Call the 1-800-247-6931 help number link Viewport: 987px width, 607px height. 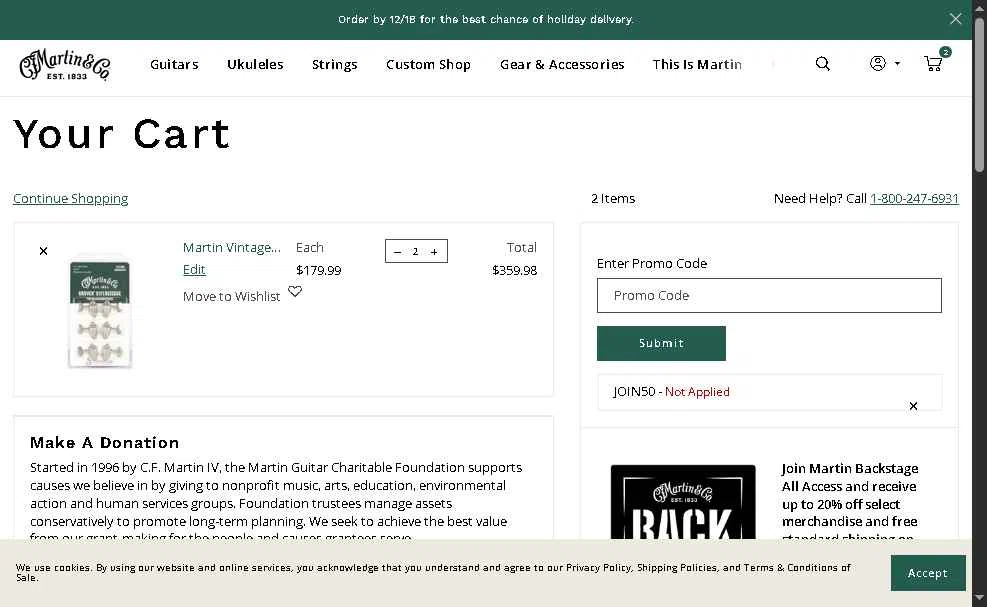click(914, 198)
